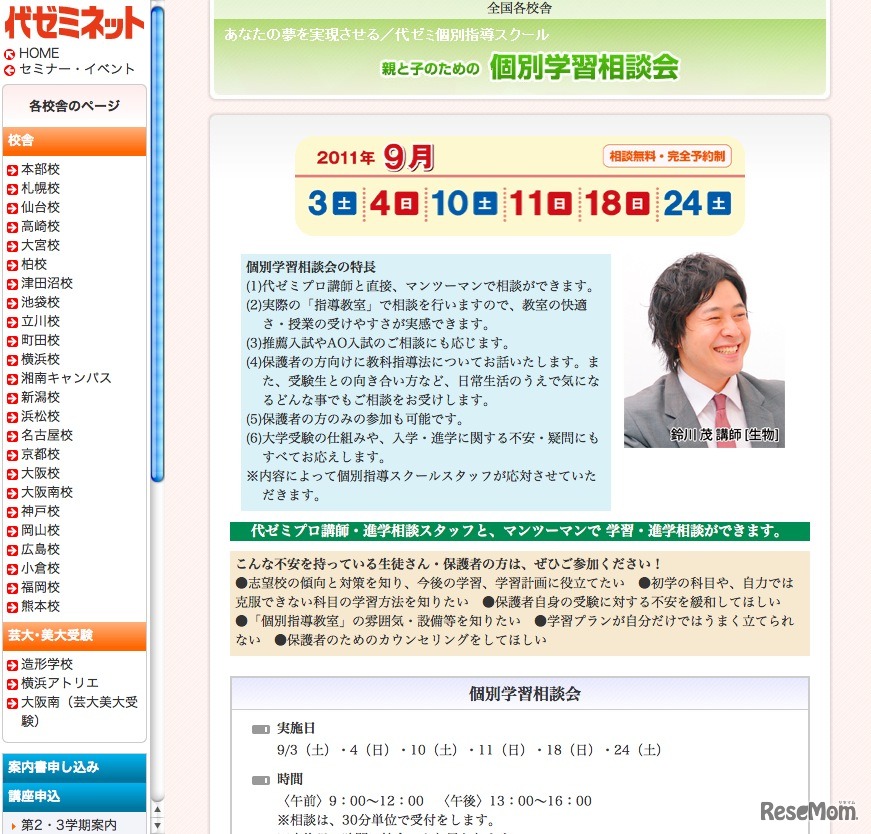Click arrow icon beside 本部校
The height and width of the screenshot is (834, 871).
tap(12, 170)
